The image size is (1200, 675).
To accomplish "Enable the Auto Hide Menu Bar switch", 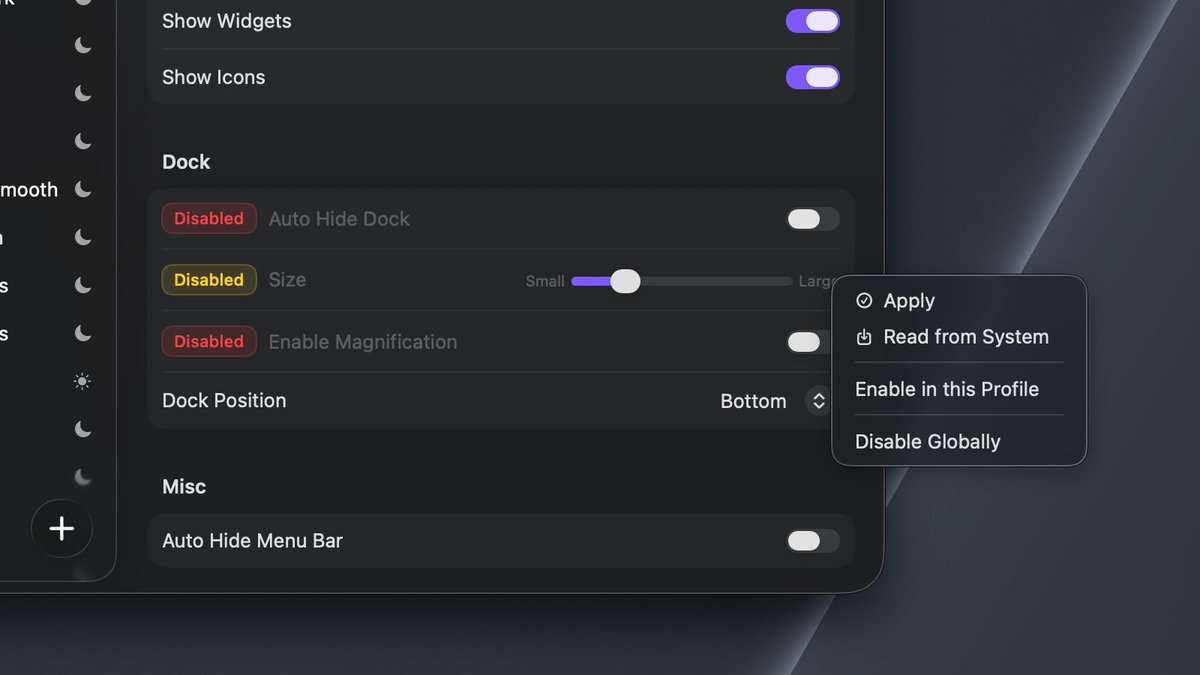I will point(812,541).
